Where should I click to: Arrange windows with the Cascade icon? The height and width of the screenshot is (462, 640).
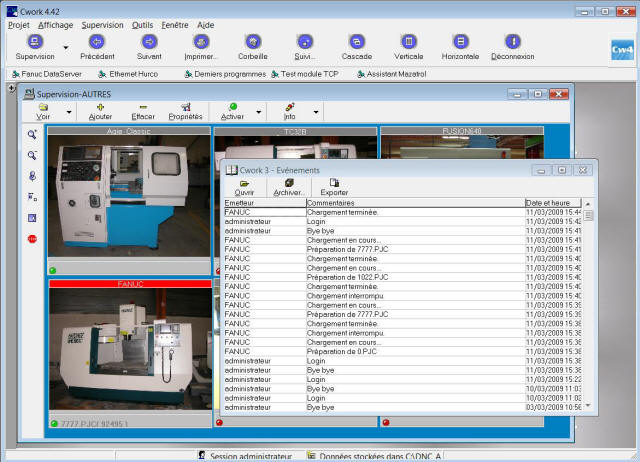tap(356, 42)
